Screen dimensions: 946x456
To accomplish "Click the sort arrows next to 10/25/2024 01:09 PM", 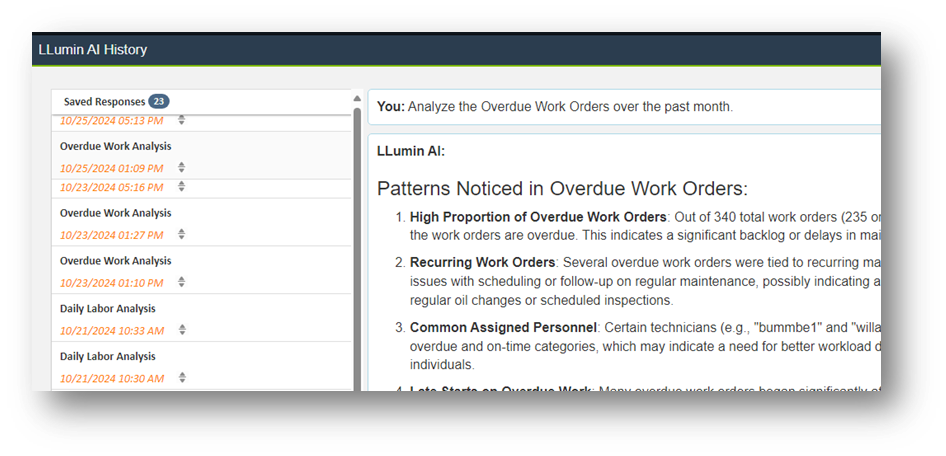I will pos(181,168).
